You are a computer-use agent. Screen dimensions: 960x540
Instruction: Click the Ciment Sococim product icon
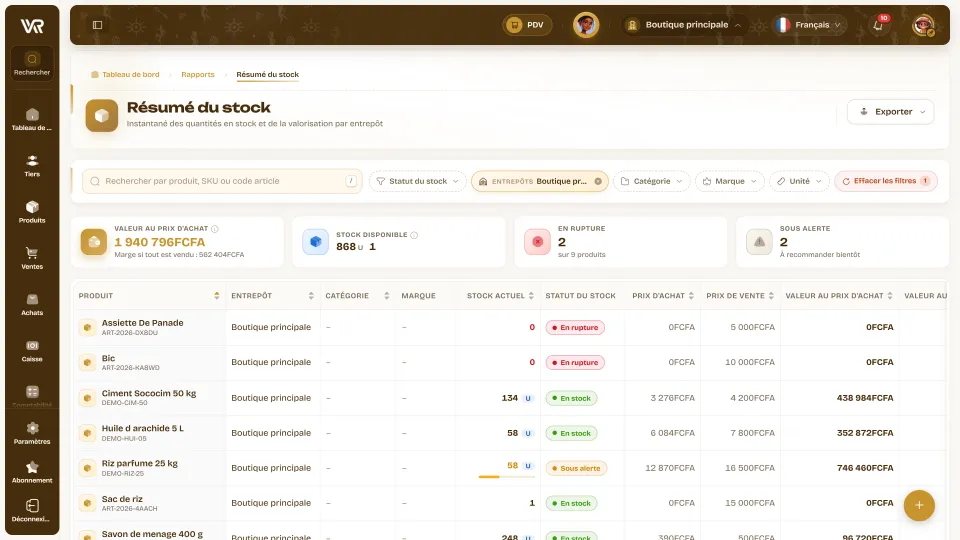click(88, 398)
